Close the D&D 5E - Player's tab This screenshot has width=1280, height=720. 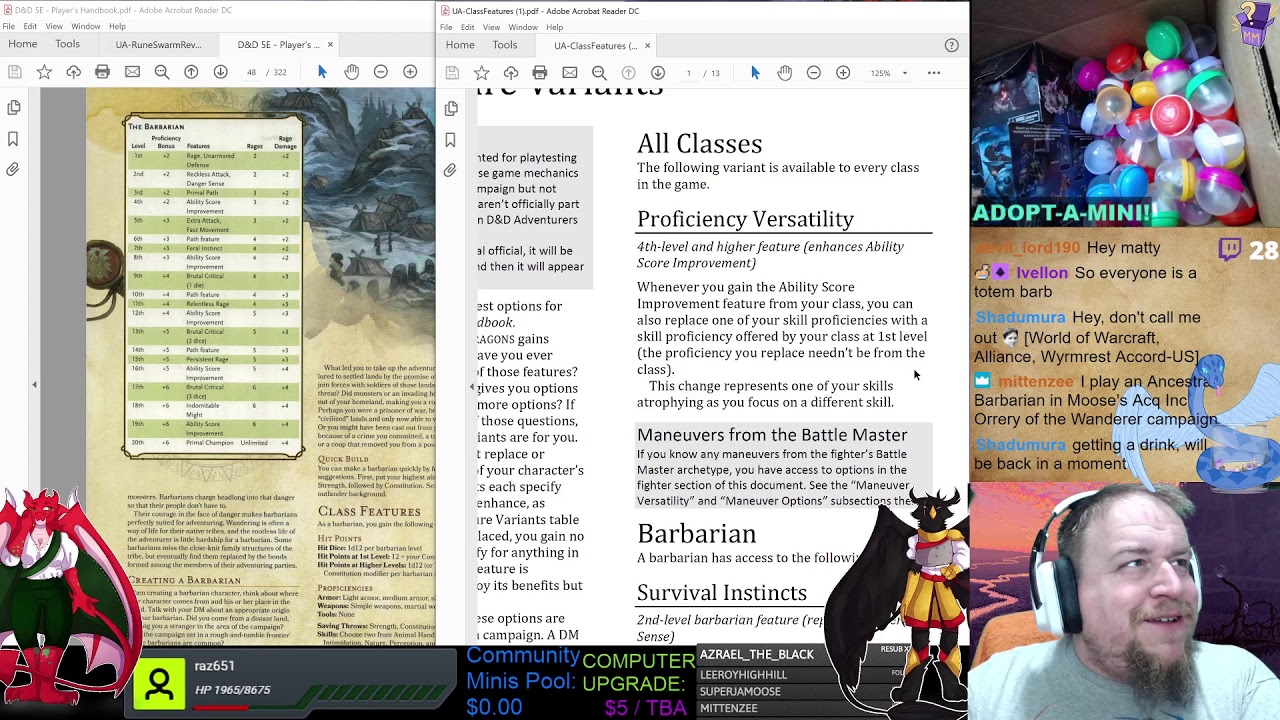pyautogui.click(x=330, y=45)
